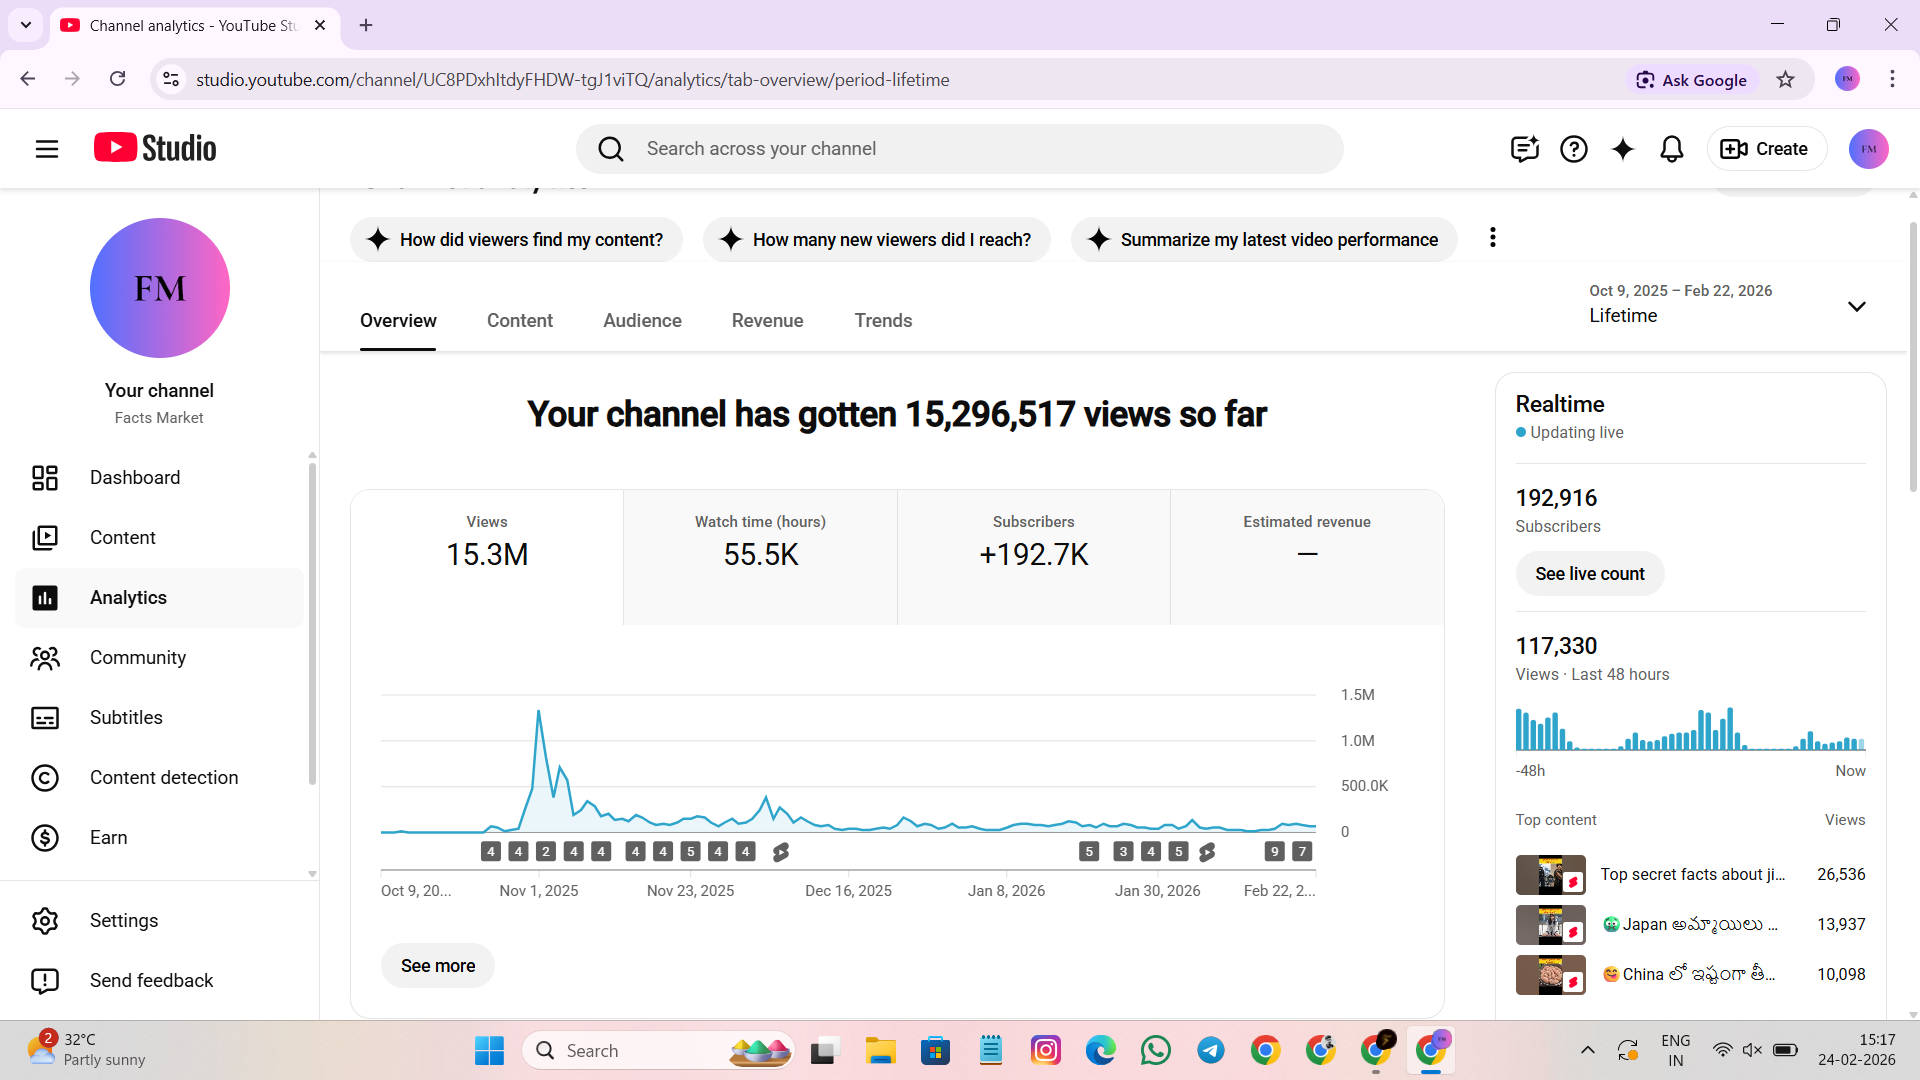This screenshot has height=1080, width=1920.
Task: Open Settings from sidebar
Action: click(x=123, y=921)
